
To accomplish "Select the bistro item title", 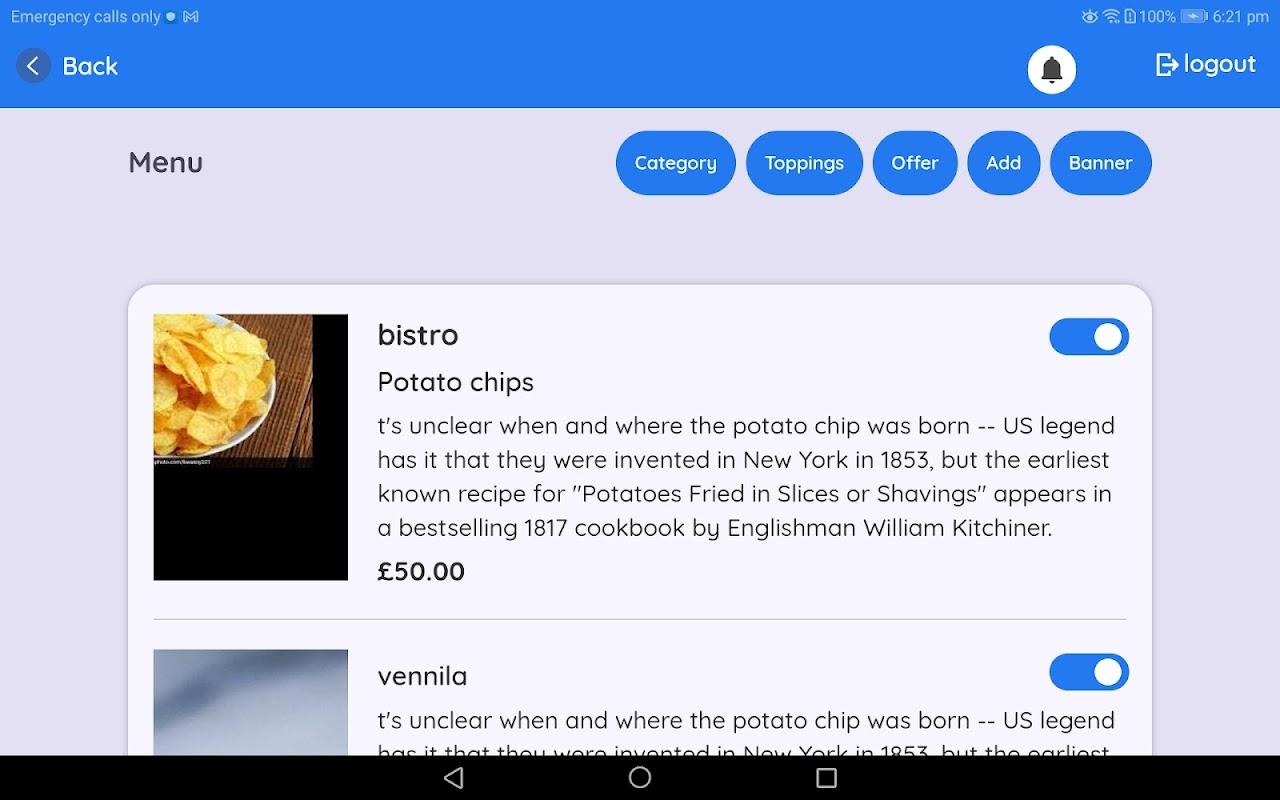I will (x=418, y=335).
